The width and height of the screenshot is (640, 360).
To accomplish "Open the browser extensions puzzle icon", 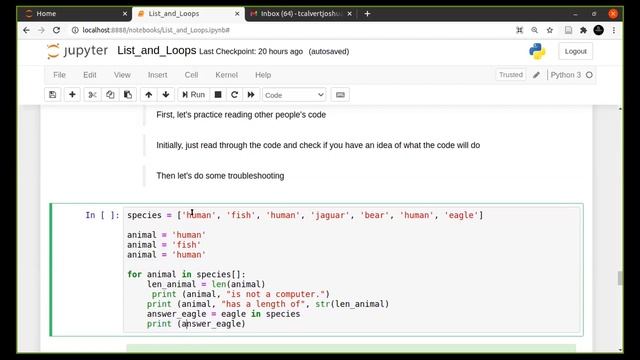I will coord(583,30).
